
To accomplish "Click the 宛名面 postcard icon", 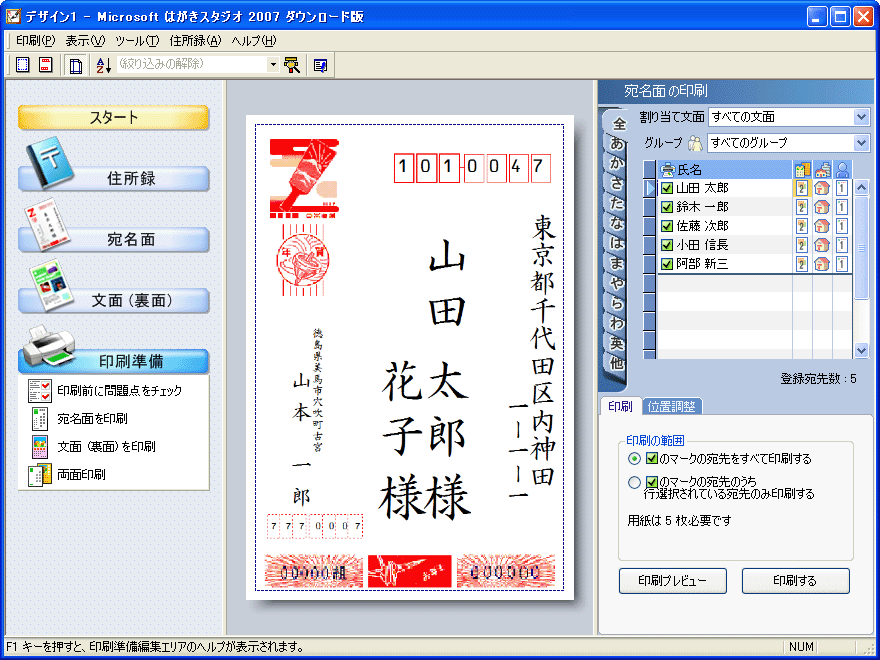I will pos(47,226).
